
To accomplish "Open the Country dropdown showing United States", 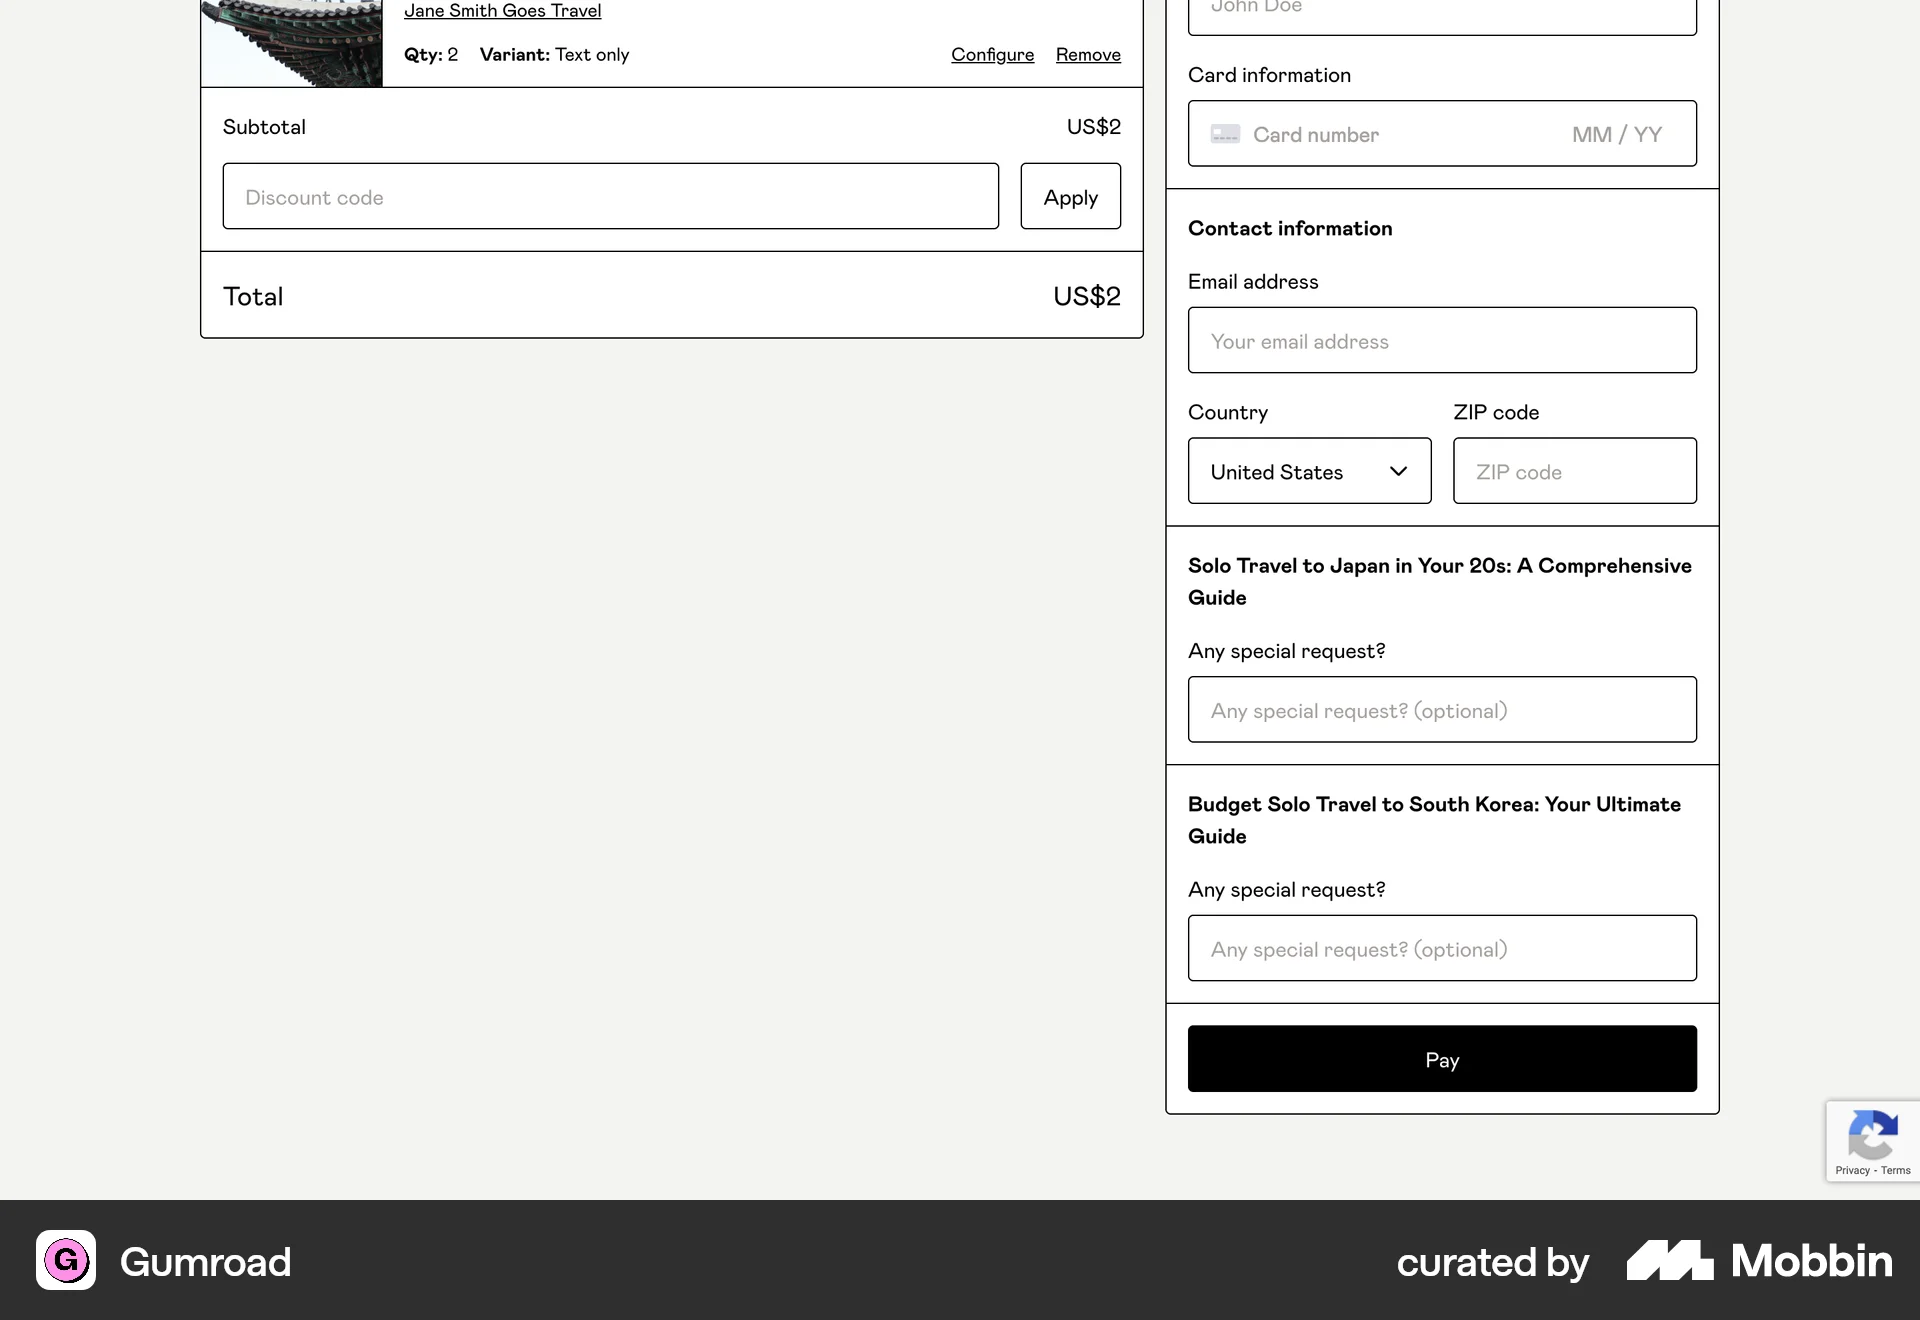I will click(x=1309, y=471).
